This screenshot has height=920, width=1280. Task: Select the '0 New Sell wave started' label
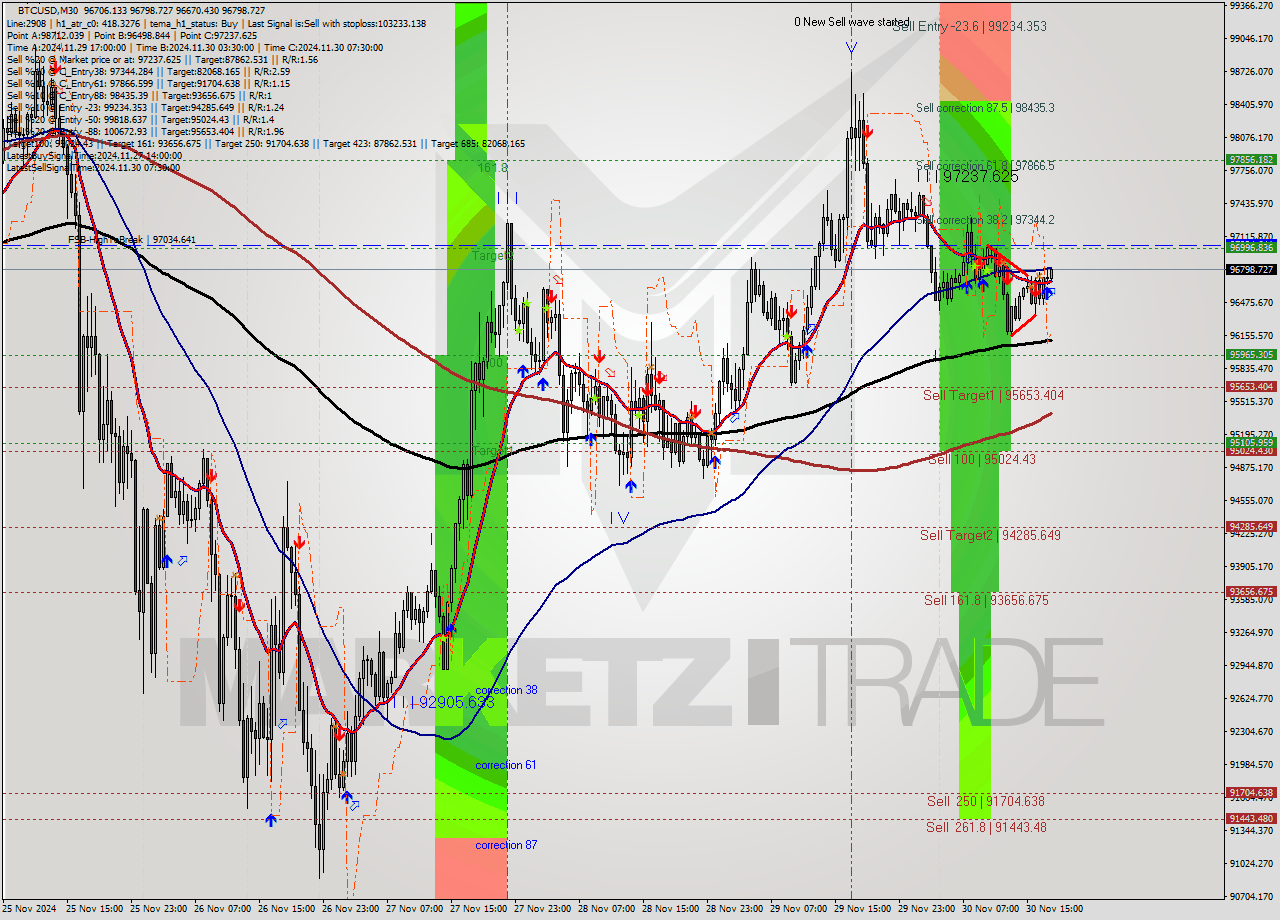pyautogui.click(x=852, y=21)
